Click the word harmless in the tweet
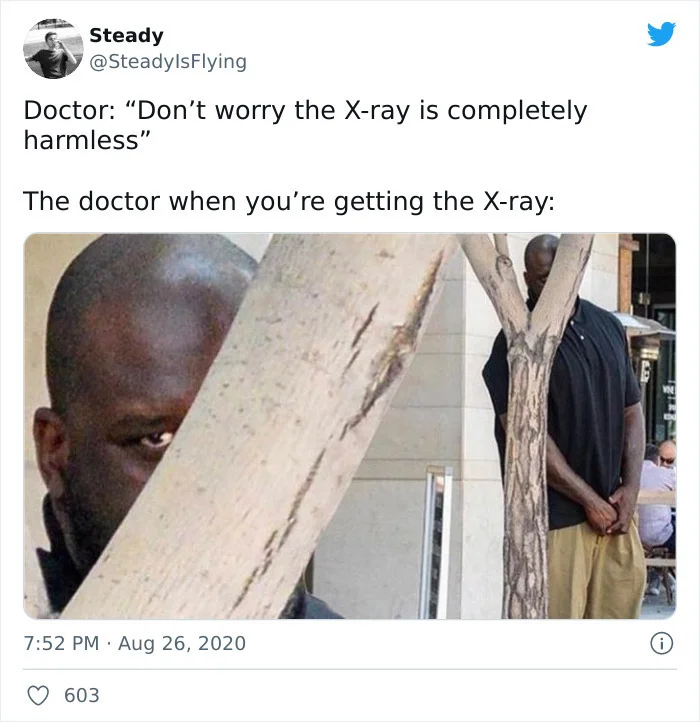Viewport: 700px width, 722px height. [x=81, y=140]
